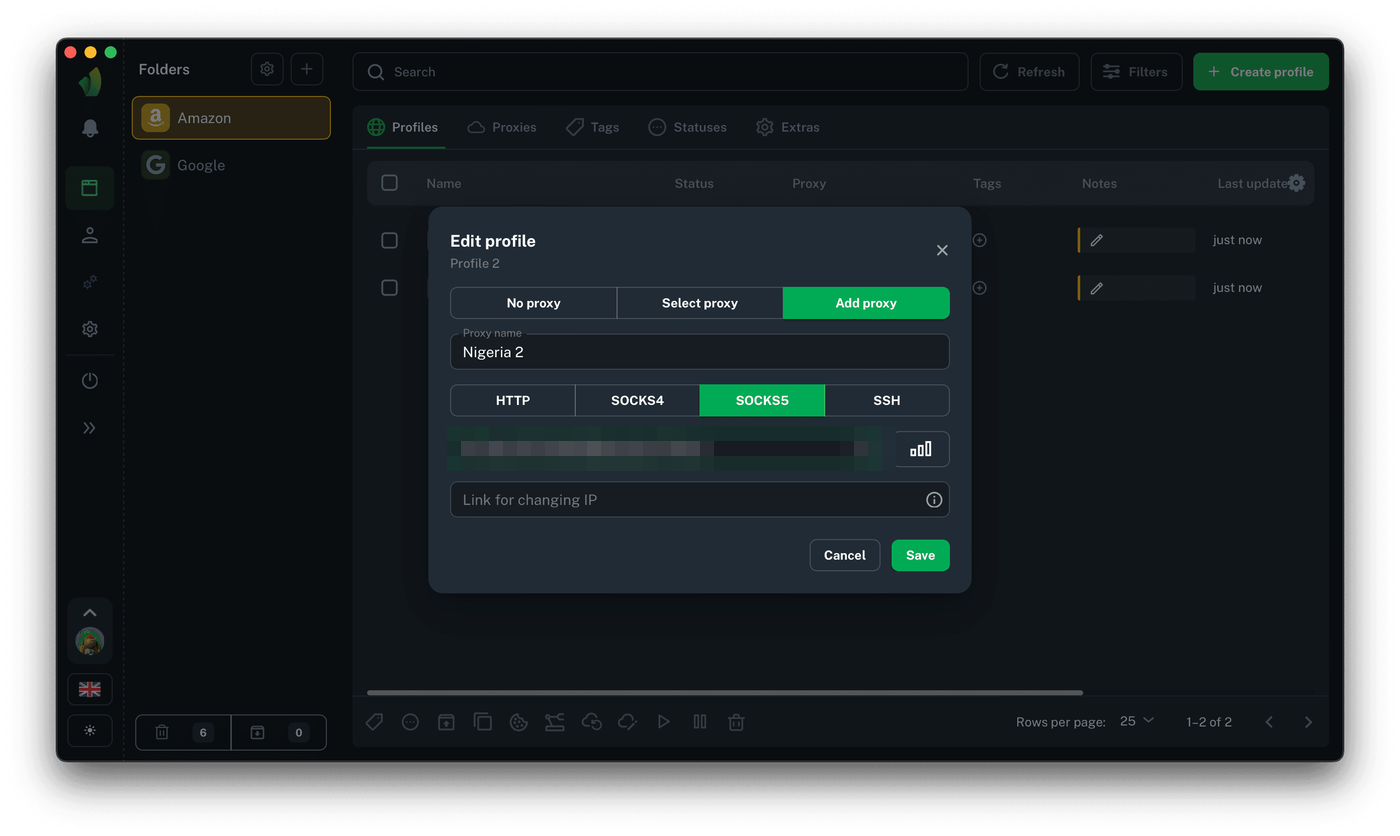Select the HTTP proxy type

tap(513, 400)
